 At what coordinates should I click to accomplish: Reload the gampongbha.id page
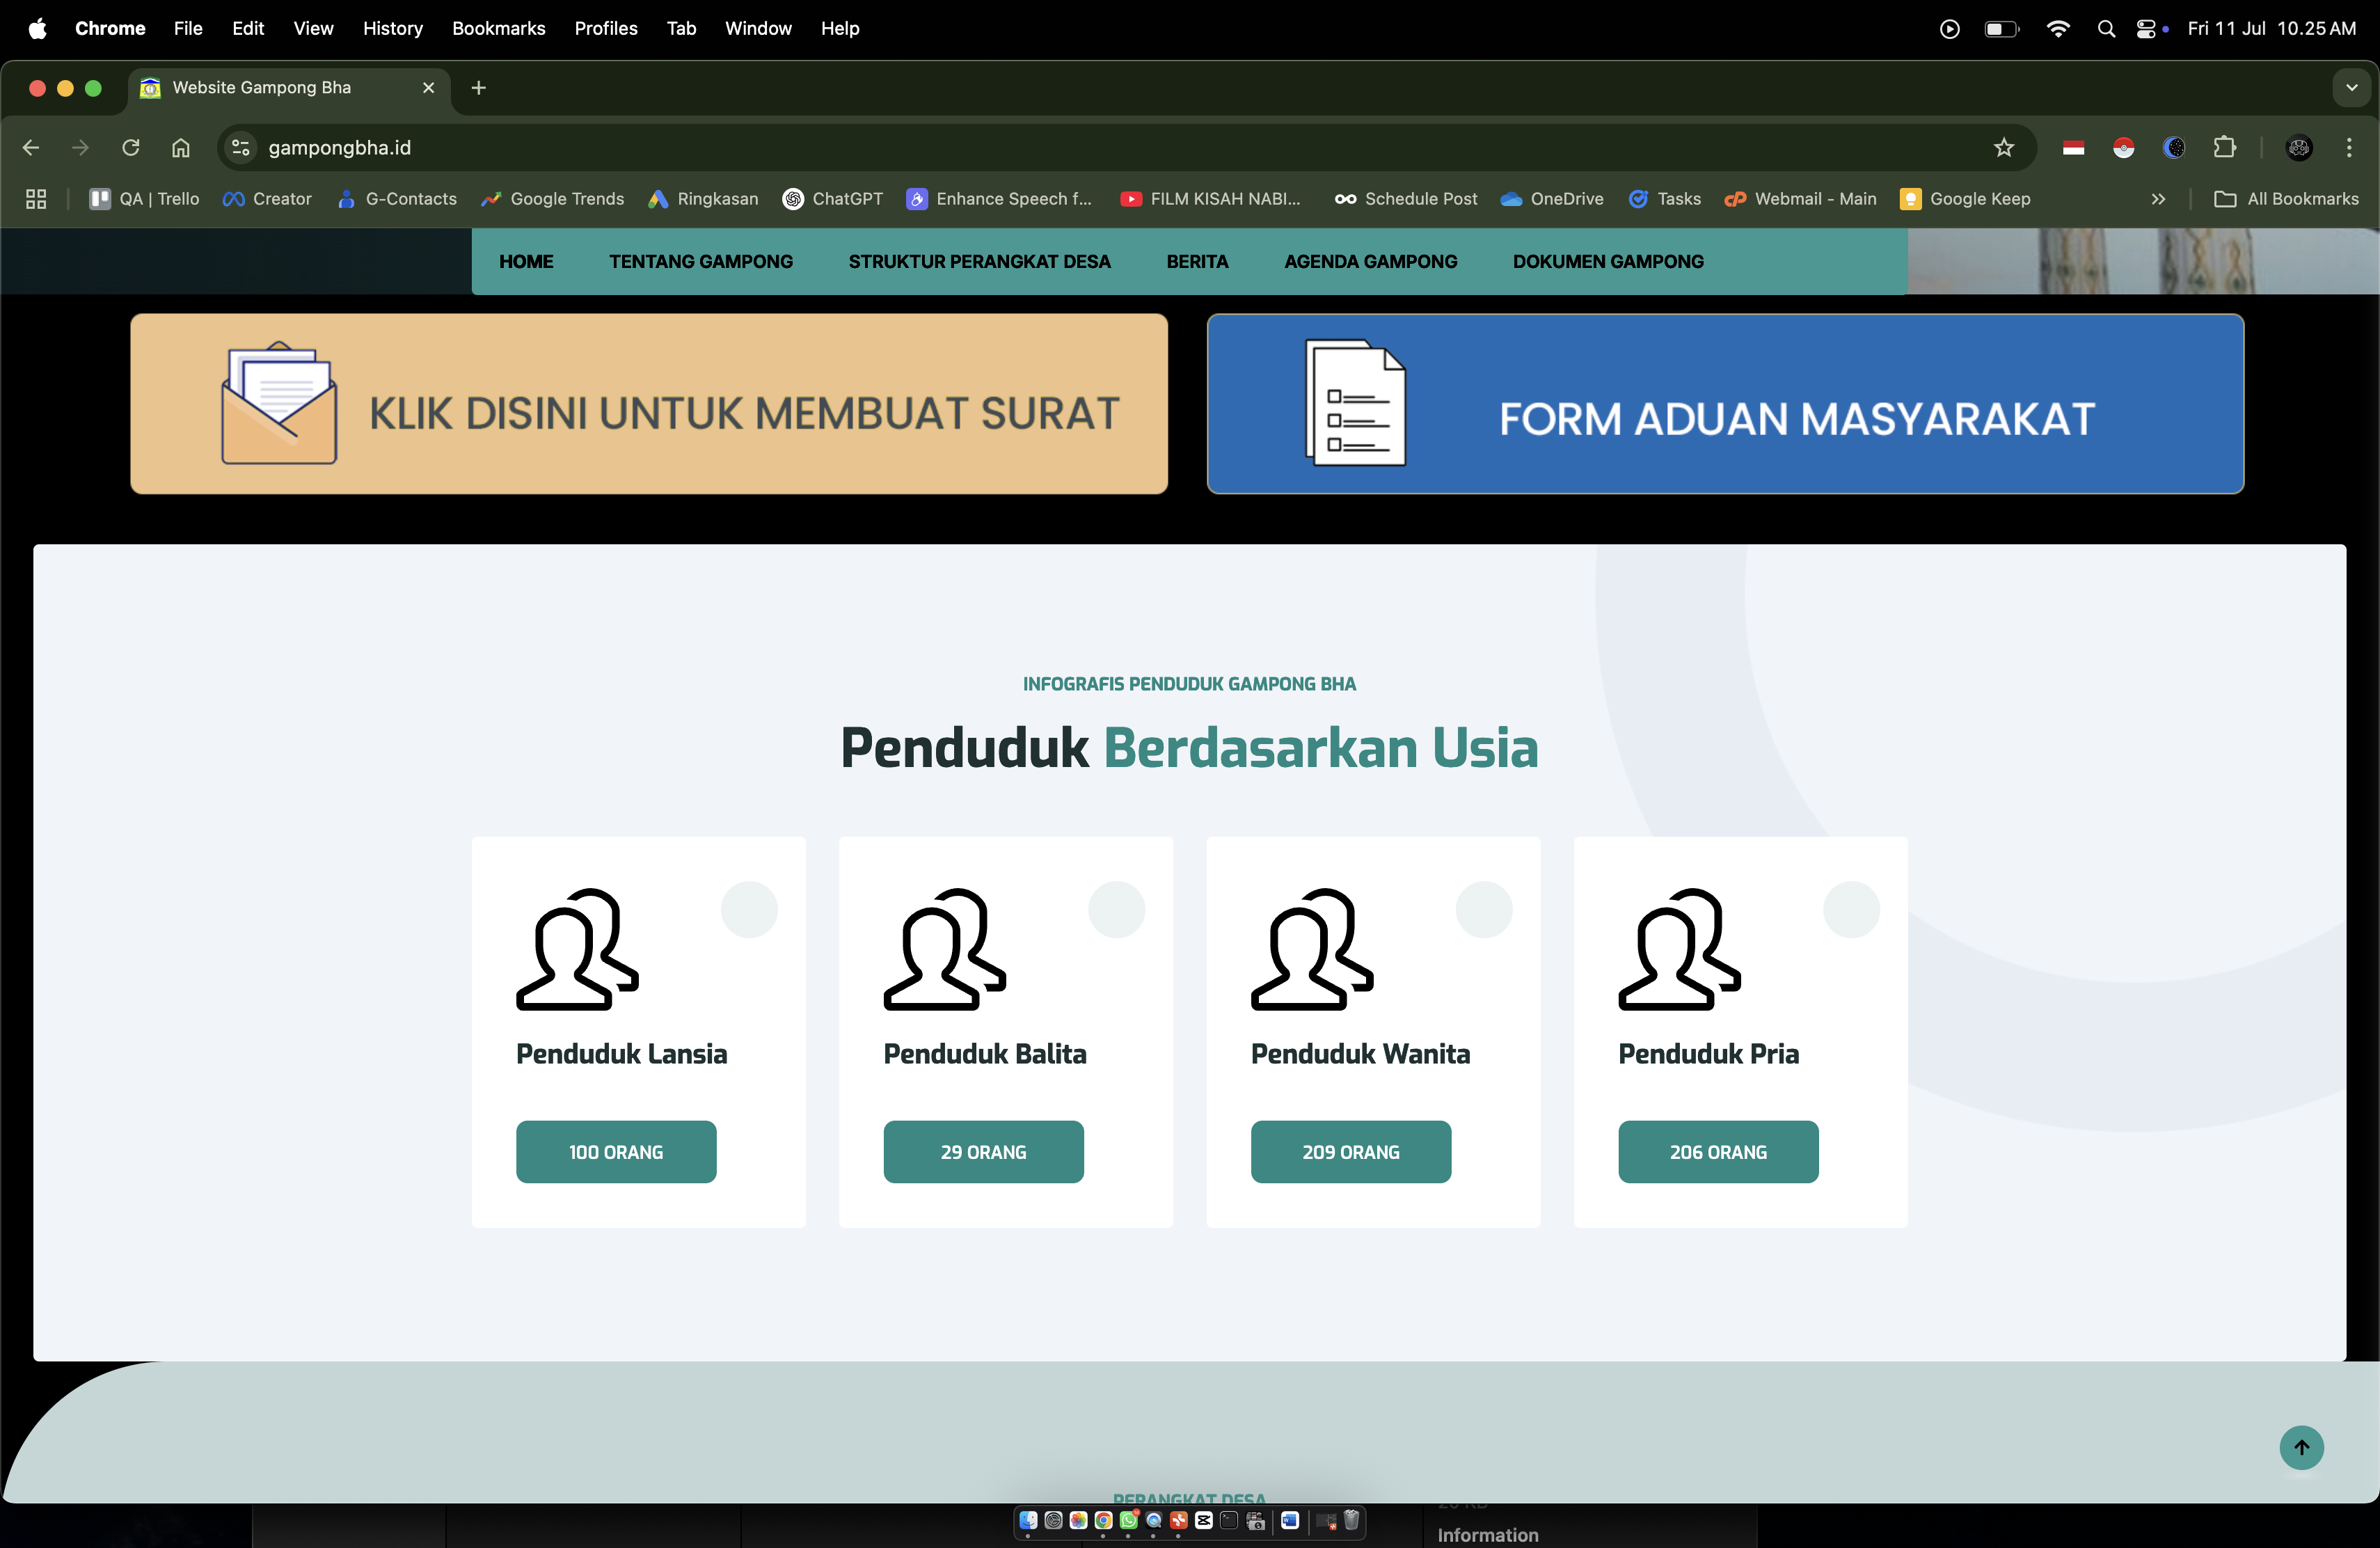click(x=130, y=148)
